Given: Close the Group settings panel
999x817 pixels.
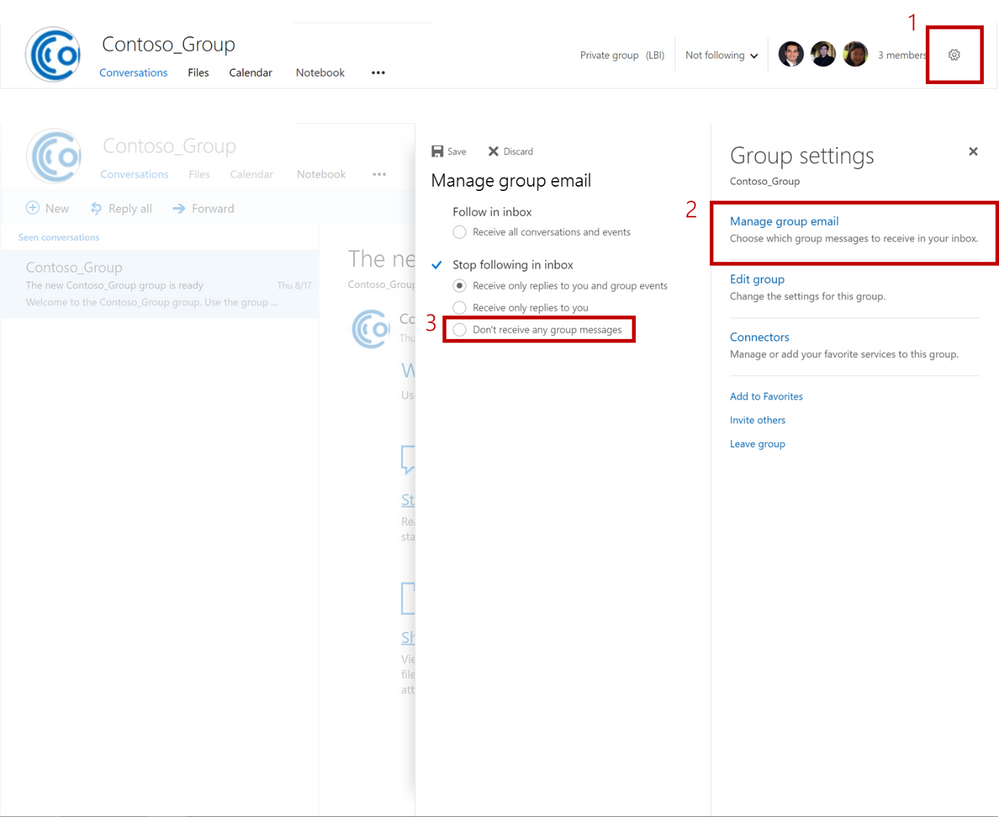Looking at the screenshot, I should 973,151.
